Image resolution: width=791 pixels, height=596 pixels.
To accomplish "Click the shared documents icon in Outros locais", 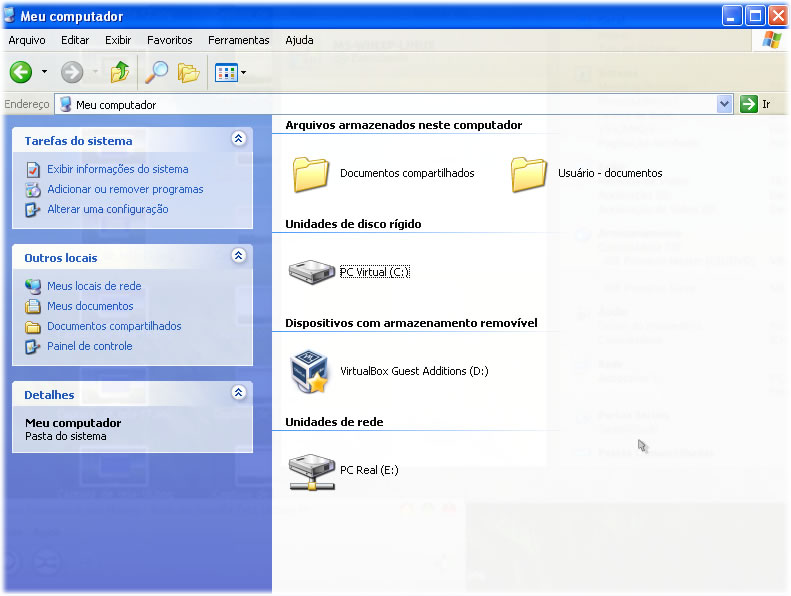I will pos(33,327).
